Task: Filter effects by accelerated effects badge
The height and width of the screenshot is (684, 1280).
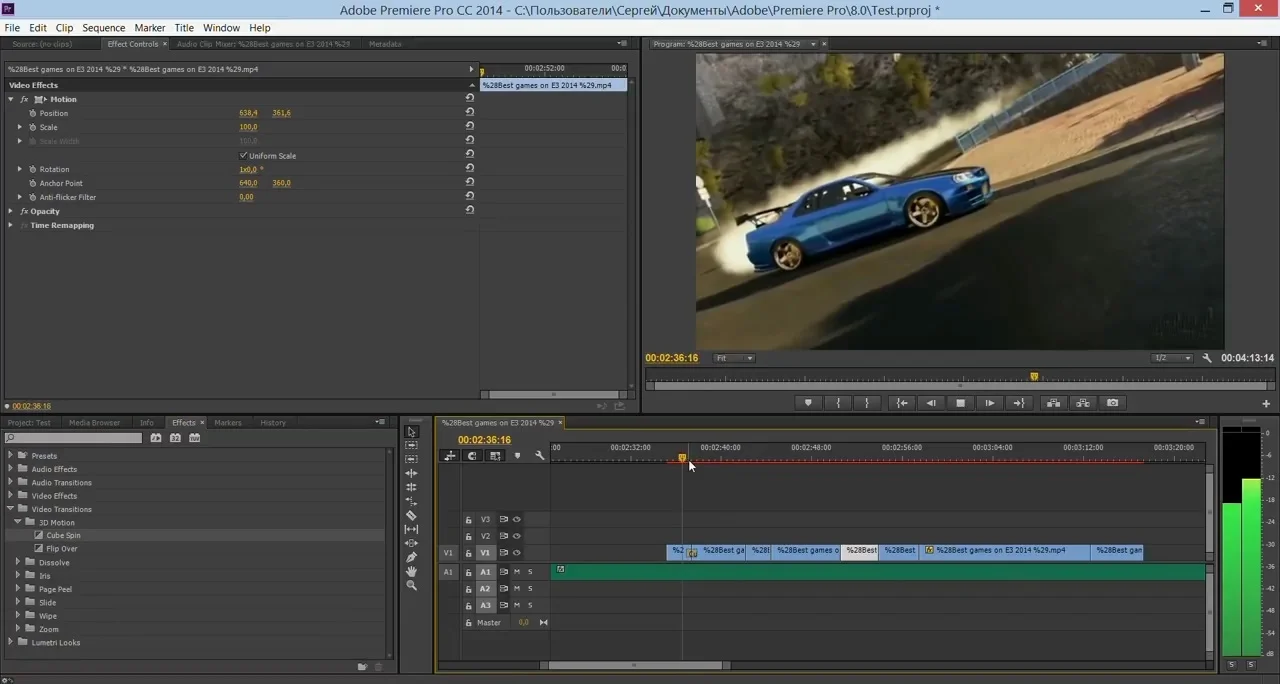Action: (156, 438)
